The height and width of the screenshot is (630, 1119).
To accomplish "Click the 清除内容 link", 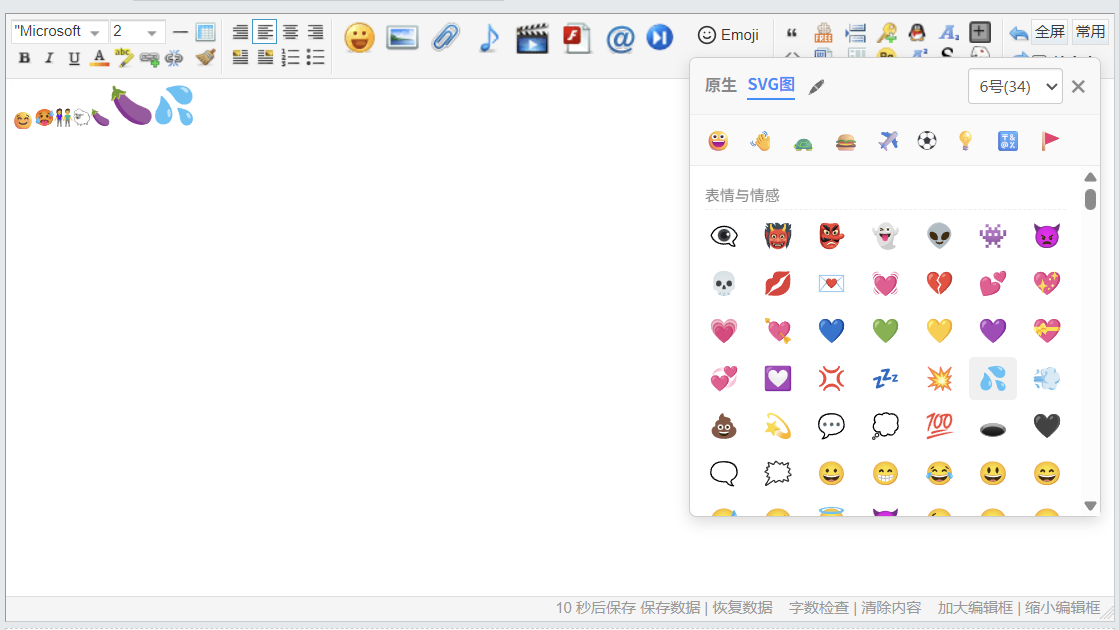I will pyautogui.click(x=889, y=608).
